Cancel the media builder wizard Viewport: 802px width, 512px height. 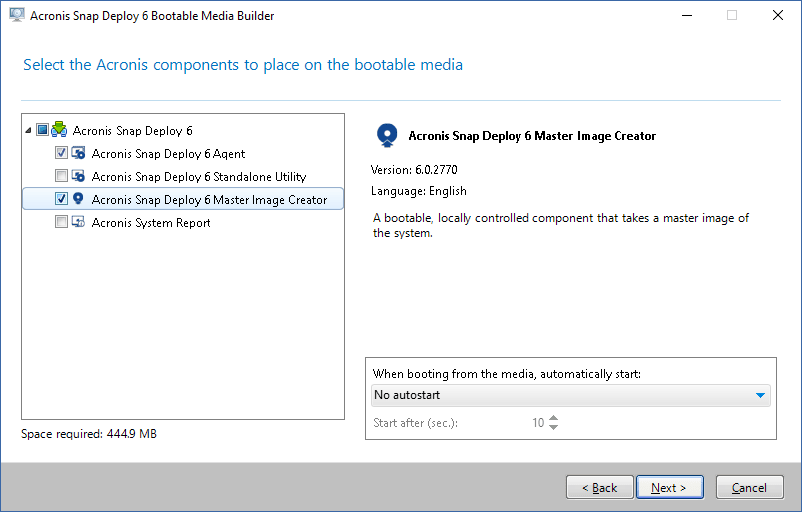point(749,488)
